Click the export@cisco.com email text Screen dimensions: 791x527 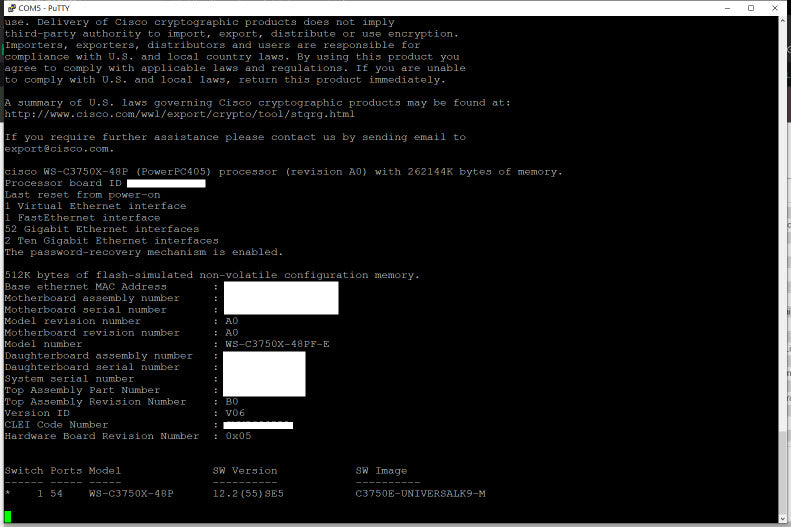tap(56, 149)
